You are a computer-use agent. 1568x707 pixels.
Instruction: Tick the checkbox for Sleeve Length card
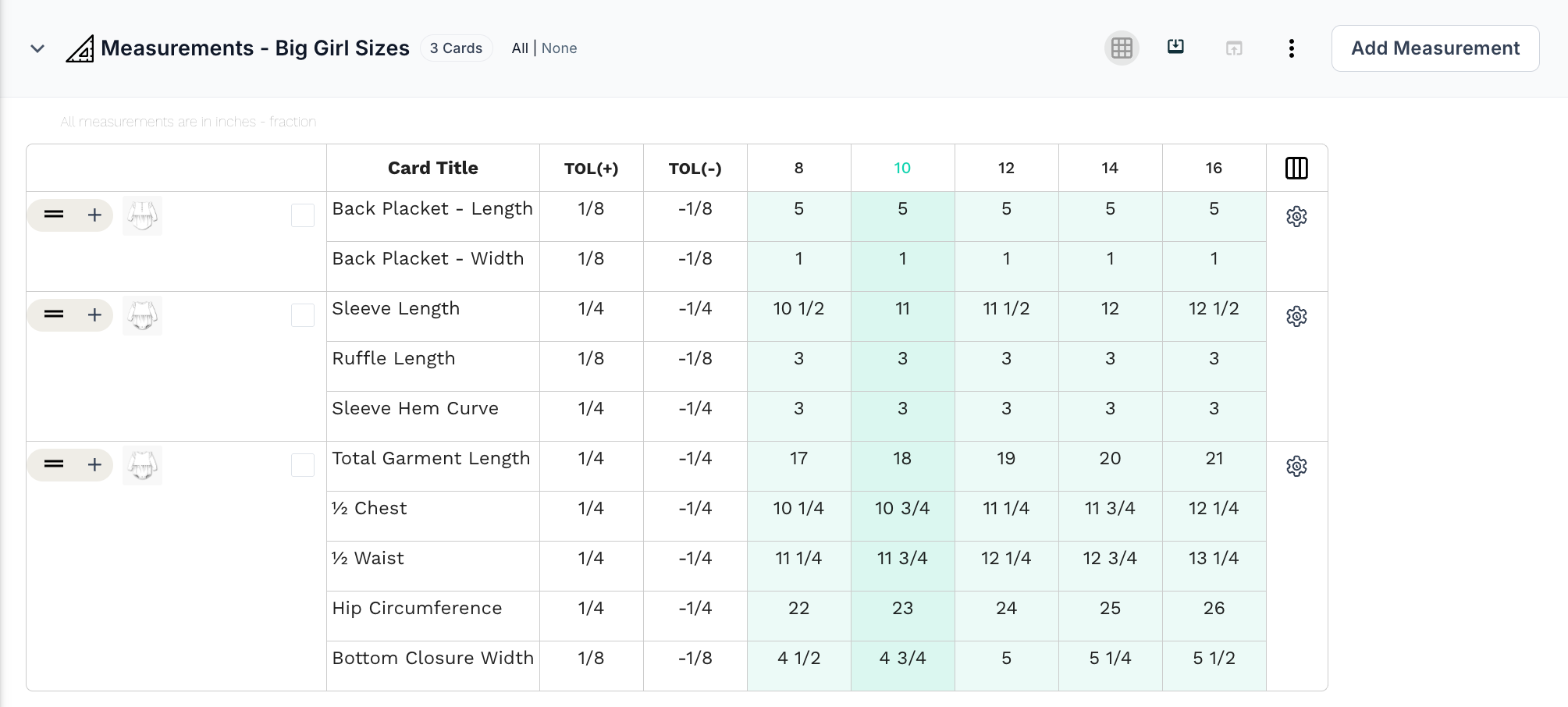303,315
